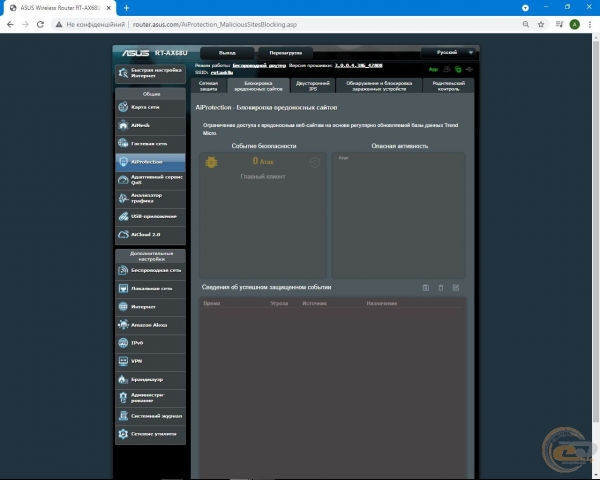Open Брандмауэр (Firewall) settings
The height and width of the screenshot is (480, 600).
(150, 379)
